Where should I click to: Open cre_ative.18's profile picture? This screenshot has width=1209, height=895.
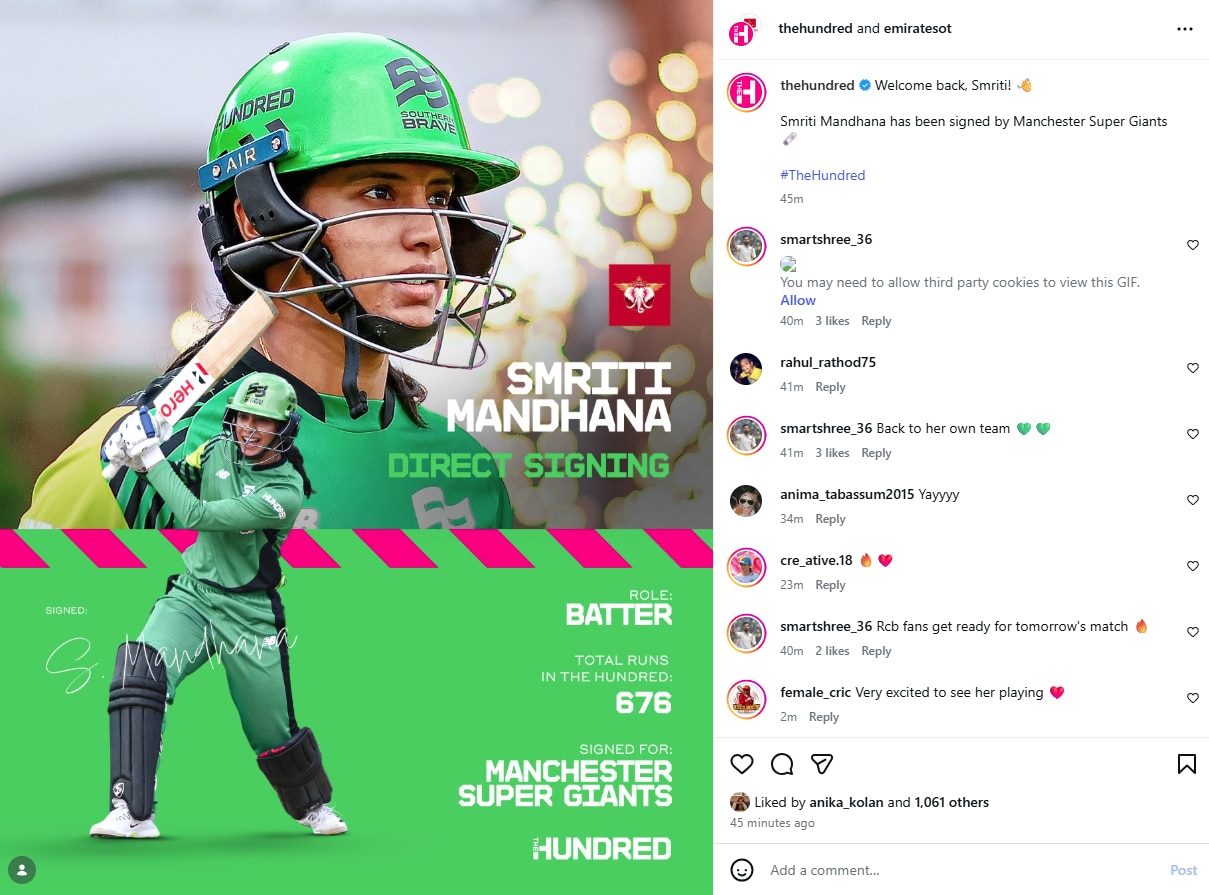746,567
